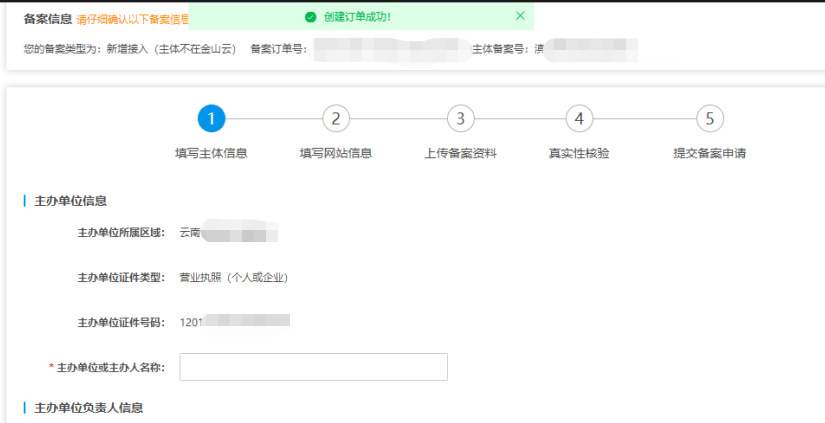Click 营业执照（个人或企业）value

[234, 277]
